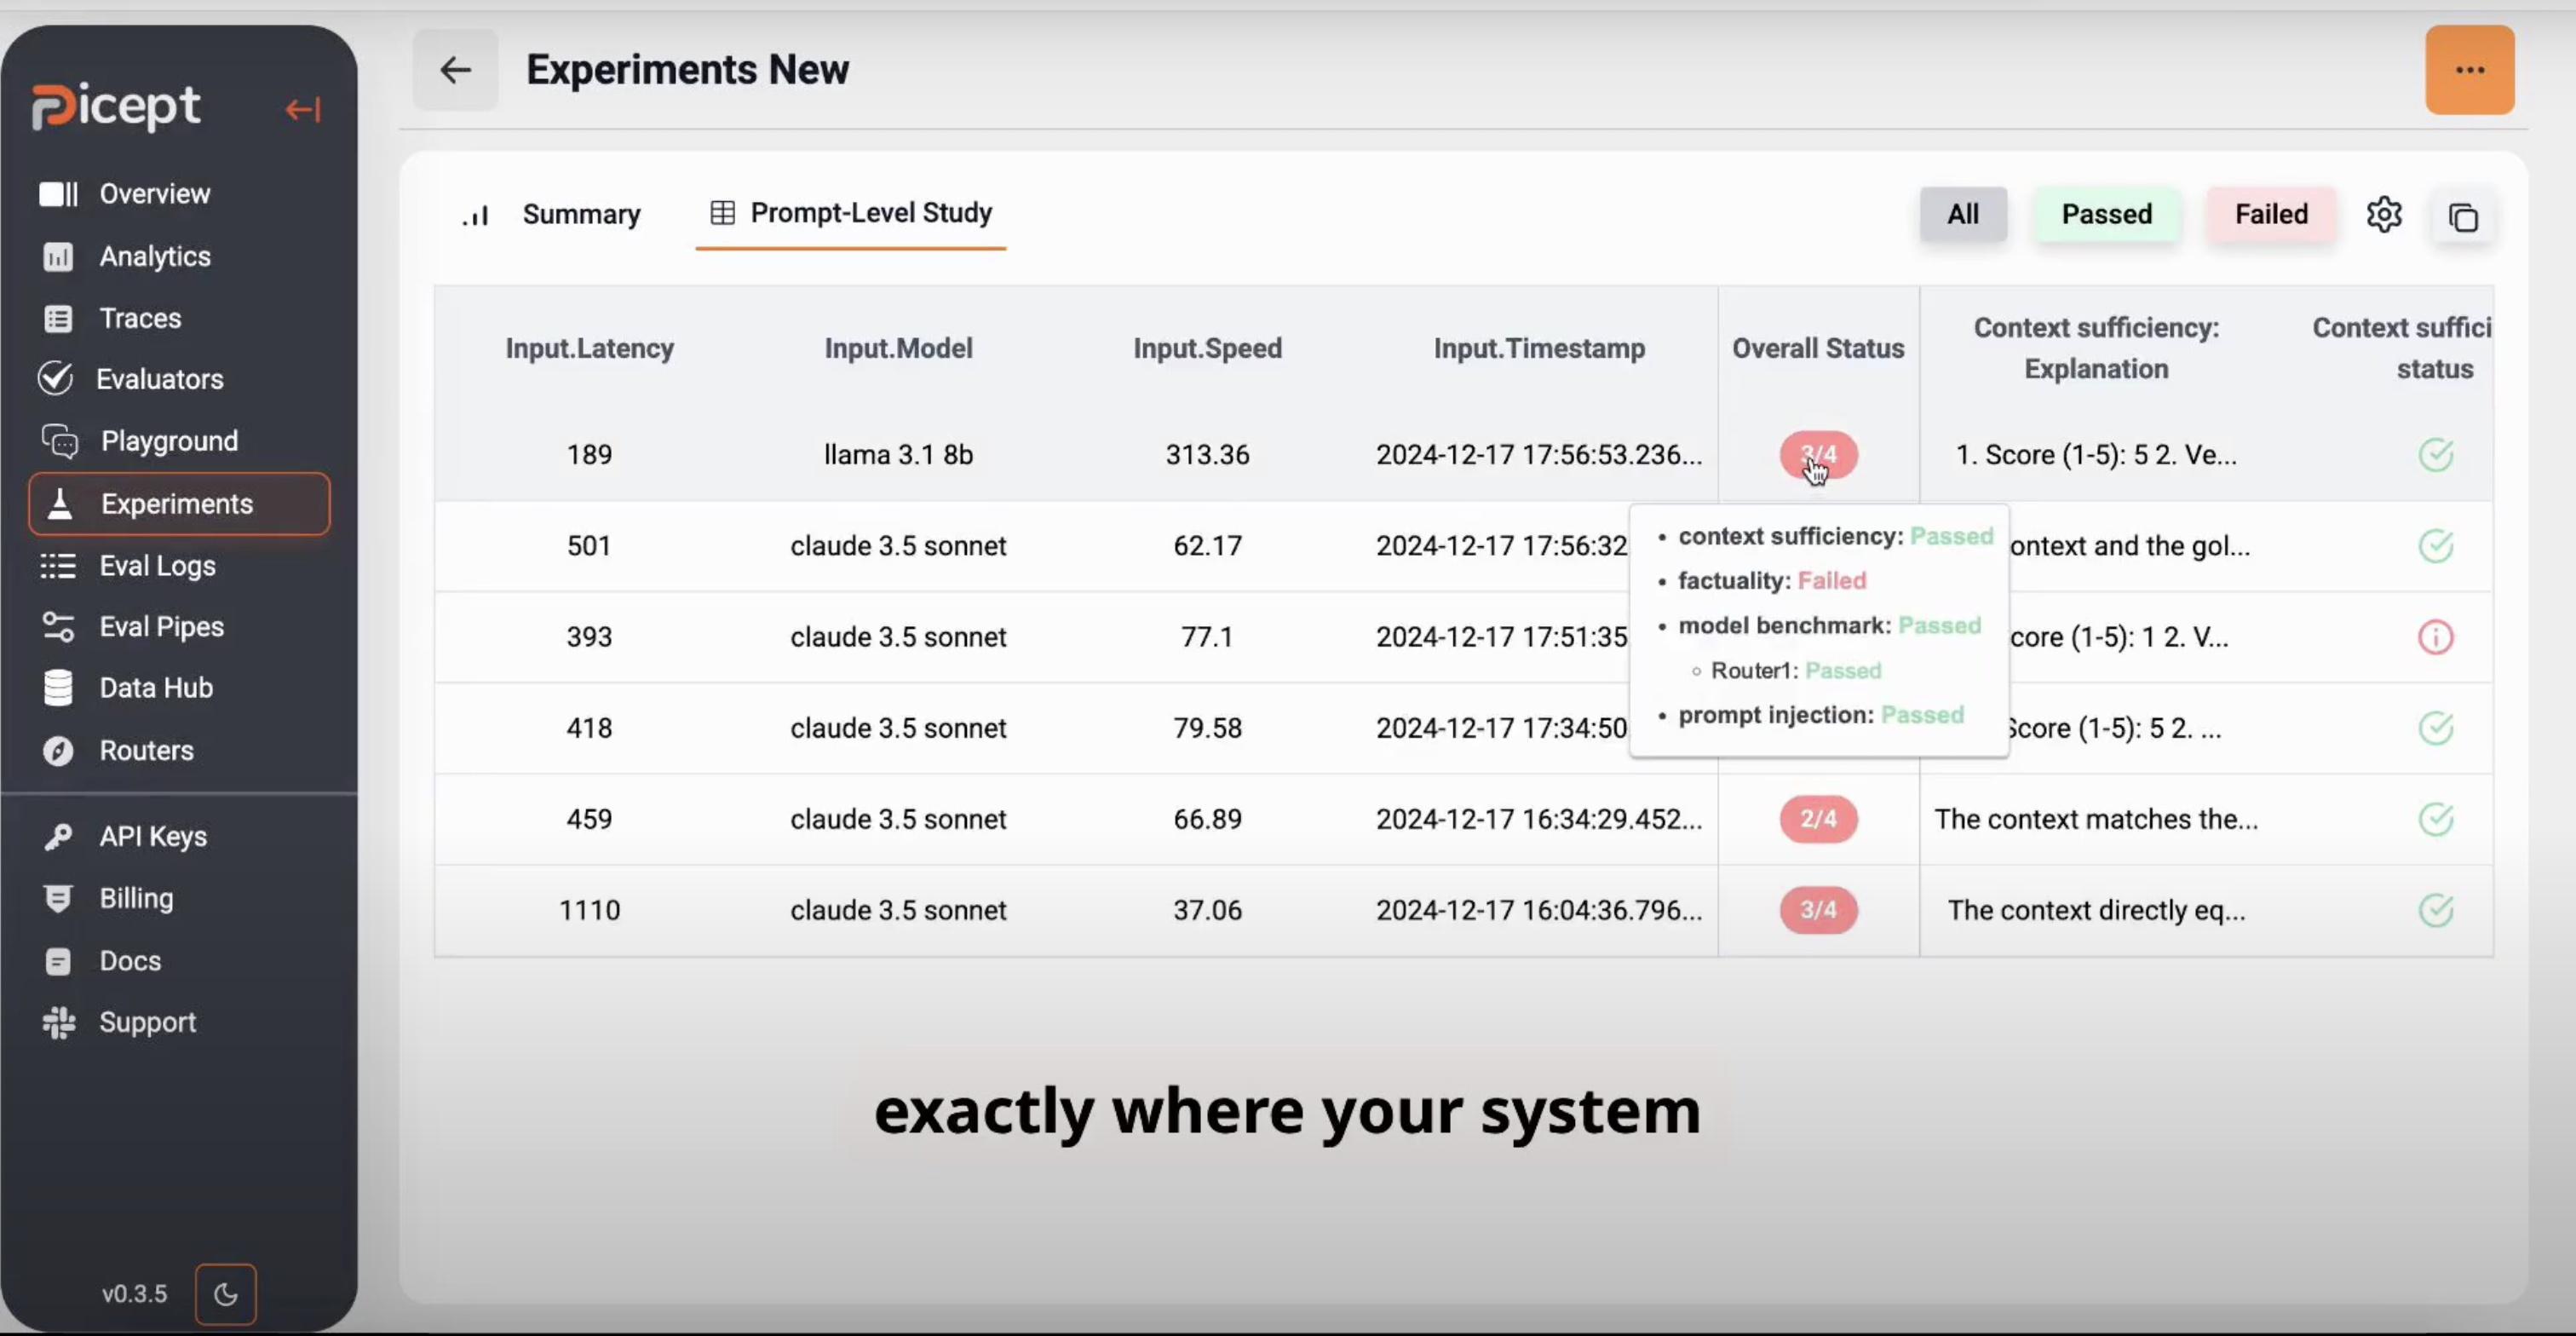Click the Input.Latency column header
Viewport: 2576px width, 1336px height.
pos(589,348)
